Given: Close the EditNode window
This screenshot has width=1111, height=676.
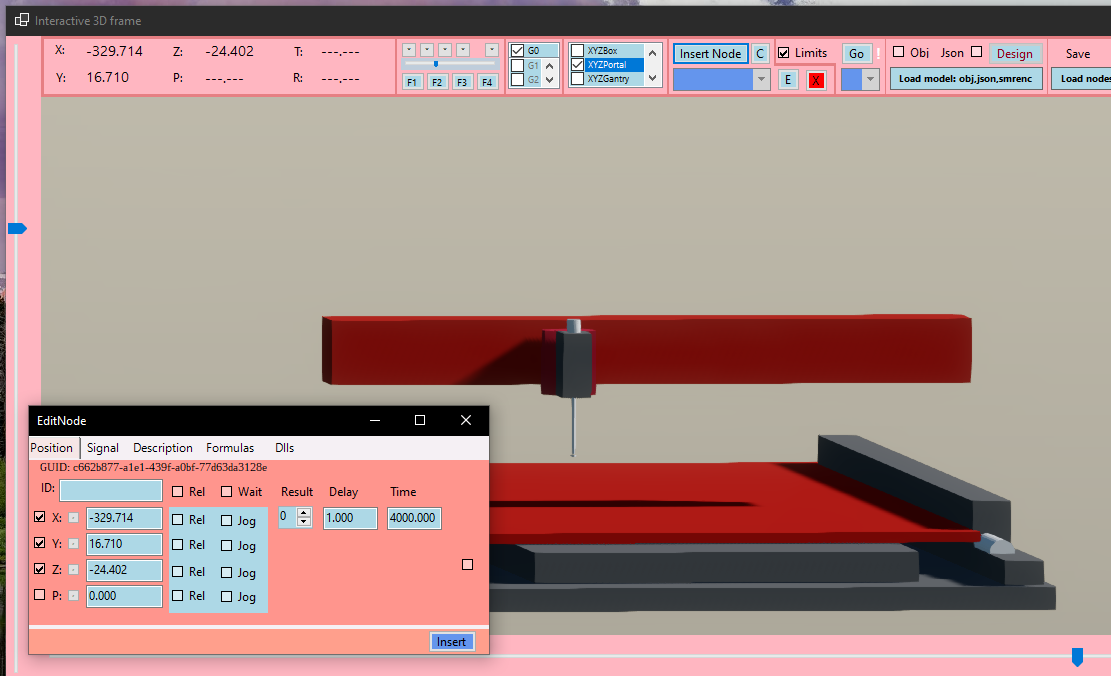Looking at the screenshot, I should click(x=466, y=420).
